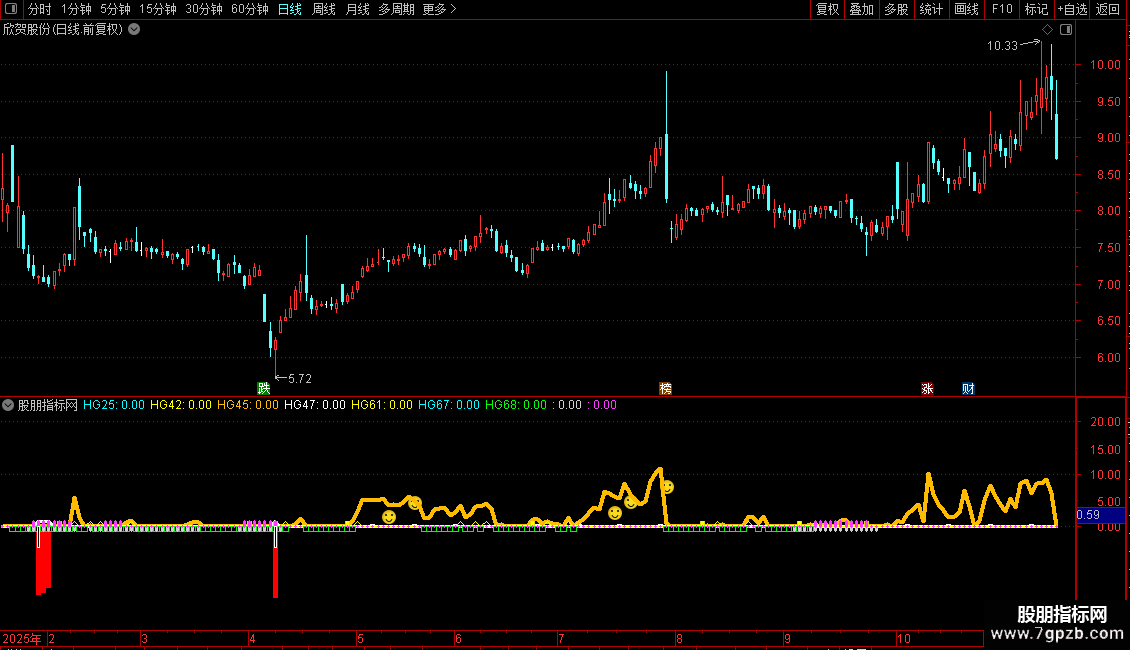The image size is (1130, 650).
Task: Switch to 分时 intraday view
Action: 40,9
